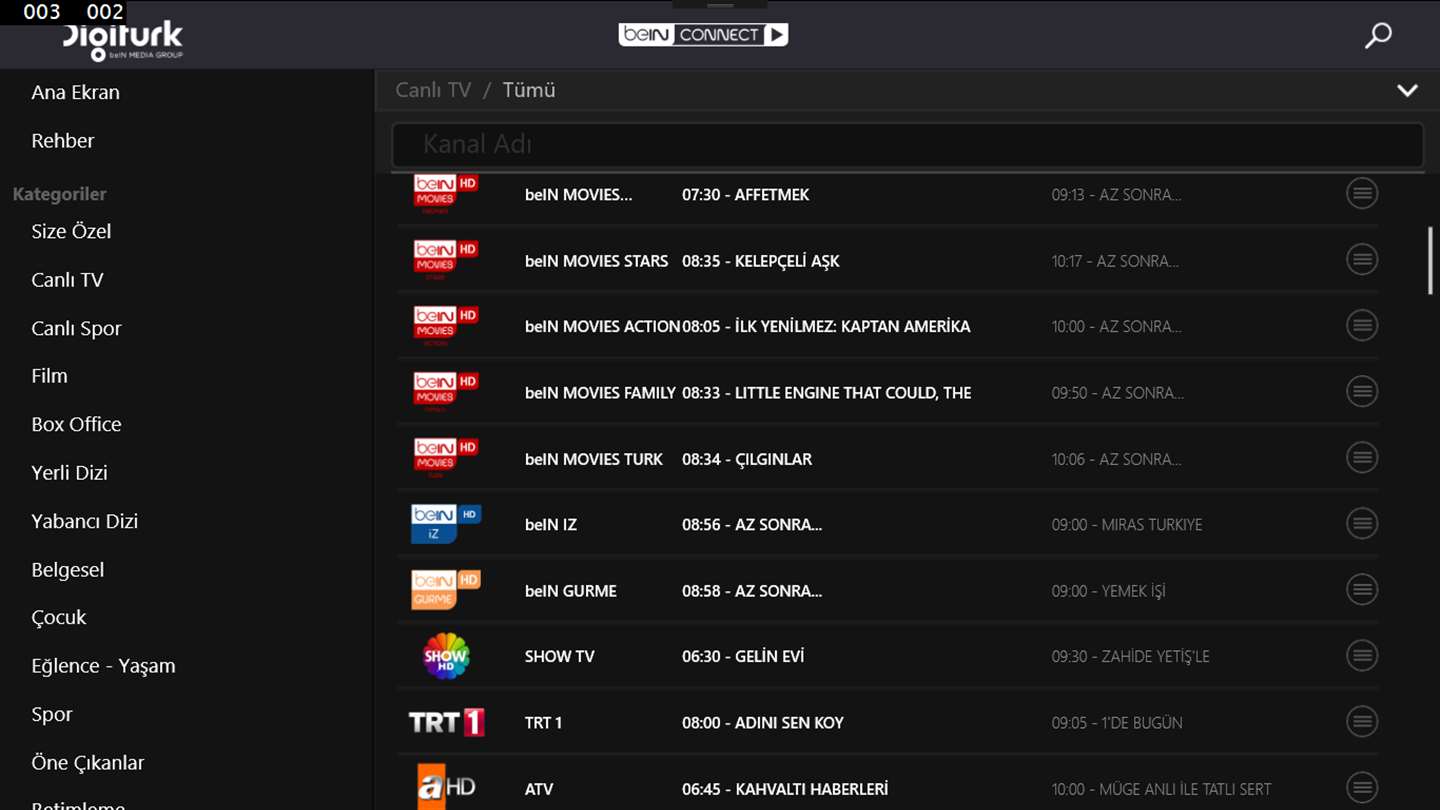
Task: Open options menu for SHOW TV
Action: (1362, 656)
